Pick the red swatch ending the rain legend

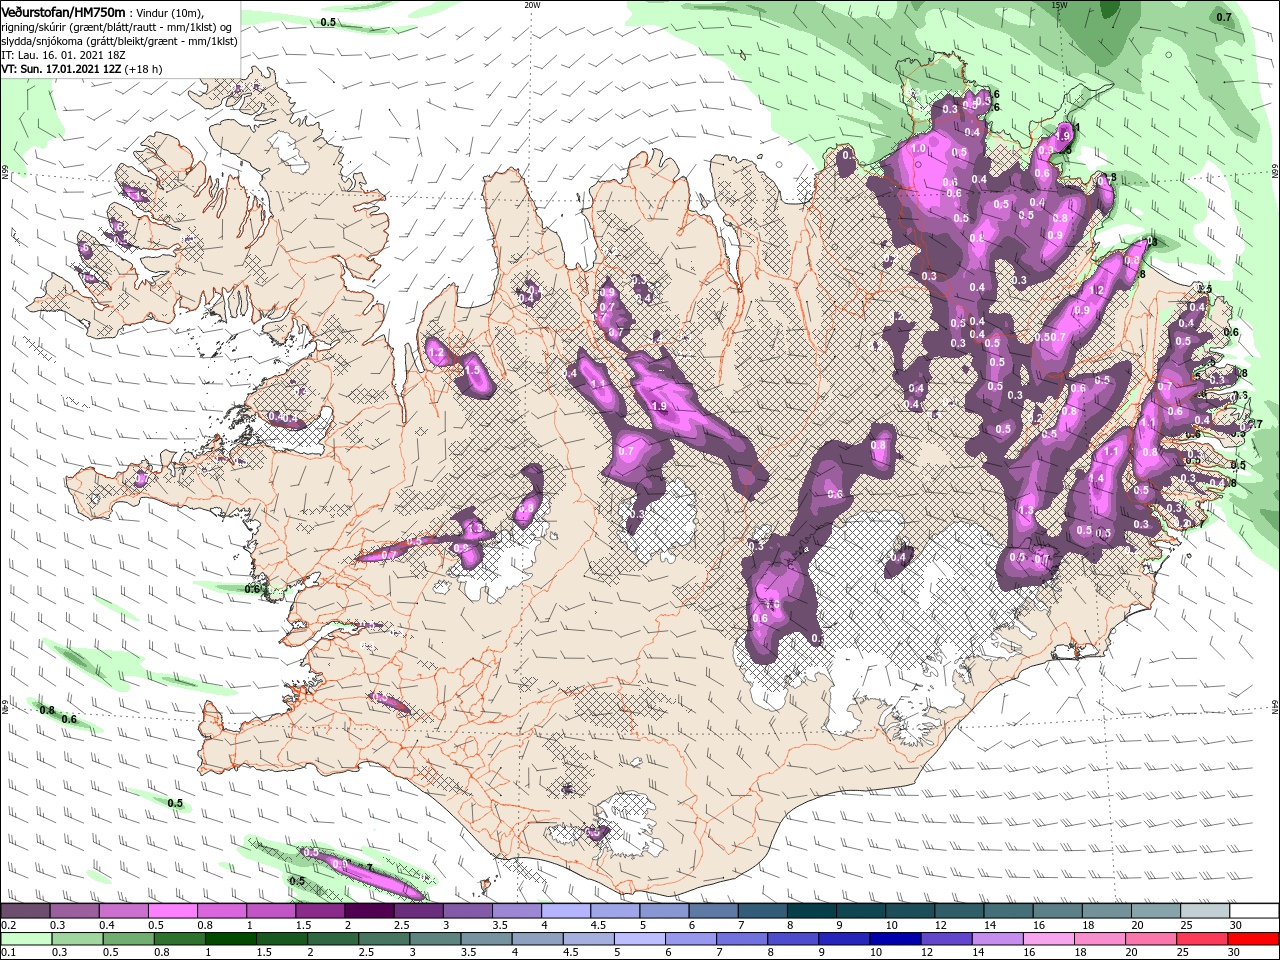1254,939
